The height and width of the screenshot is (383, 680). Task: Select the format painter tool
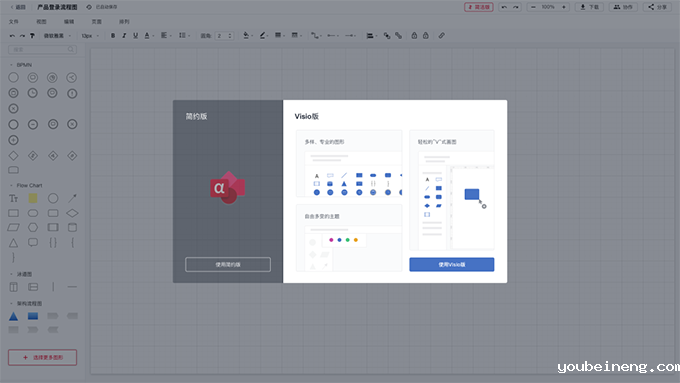[32, 36]
